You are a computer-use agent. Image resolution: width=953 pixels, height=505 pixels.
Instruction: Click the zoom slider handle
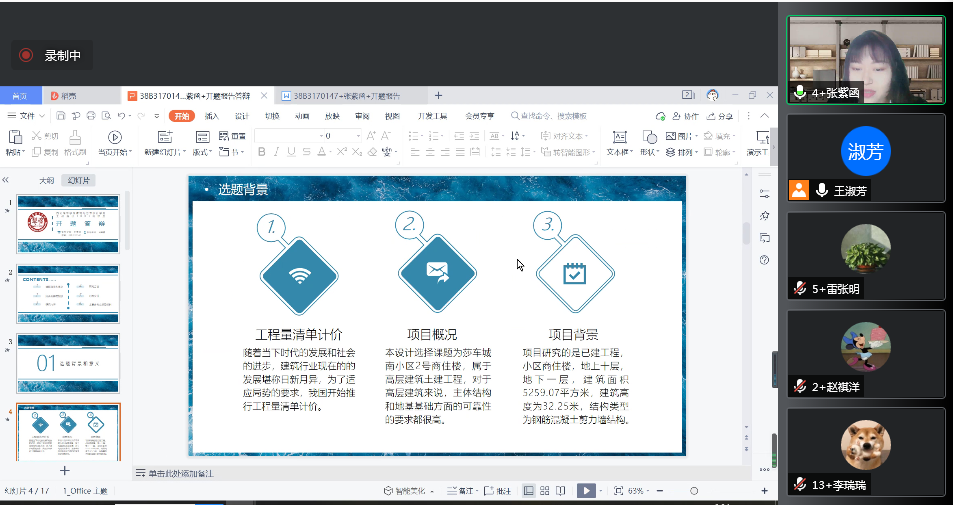pyautogui.click(x=694, y=491)
